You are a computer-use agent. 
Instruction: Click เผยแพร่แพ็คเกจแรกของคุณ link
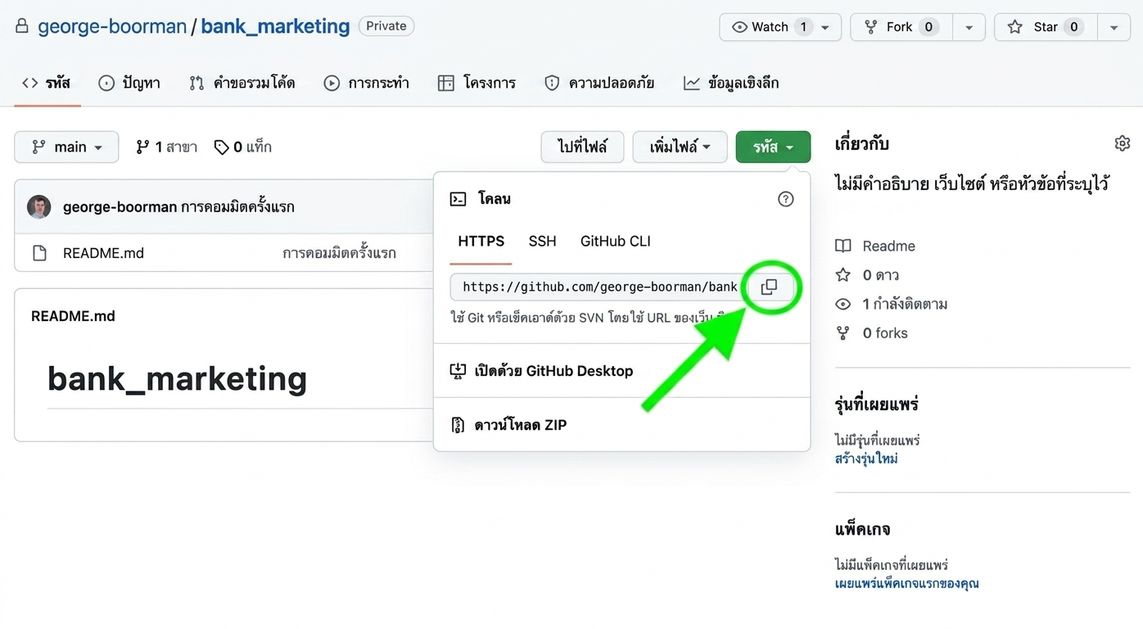(907, 583)
